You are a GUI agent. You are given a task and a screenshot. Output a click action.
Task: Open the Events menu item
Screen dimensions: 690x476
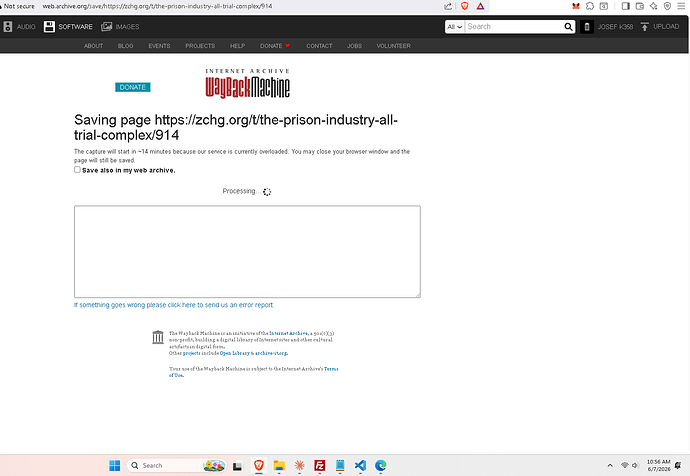coord(159,46)
